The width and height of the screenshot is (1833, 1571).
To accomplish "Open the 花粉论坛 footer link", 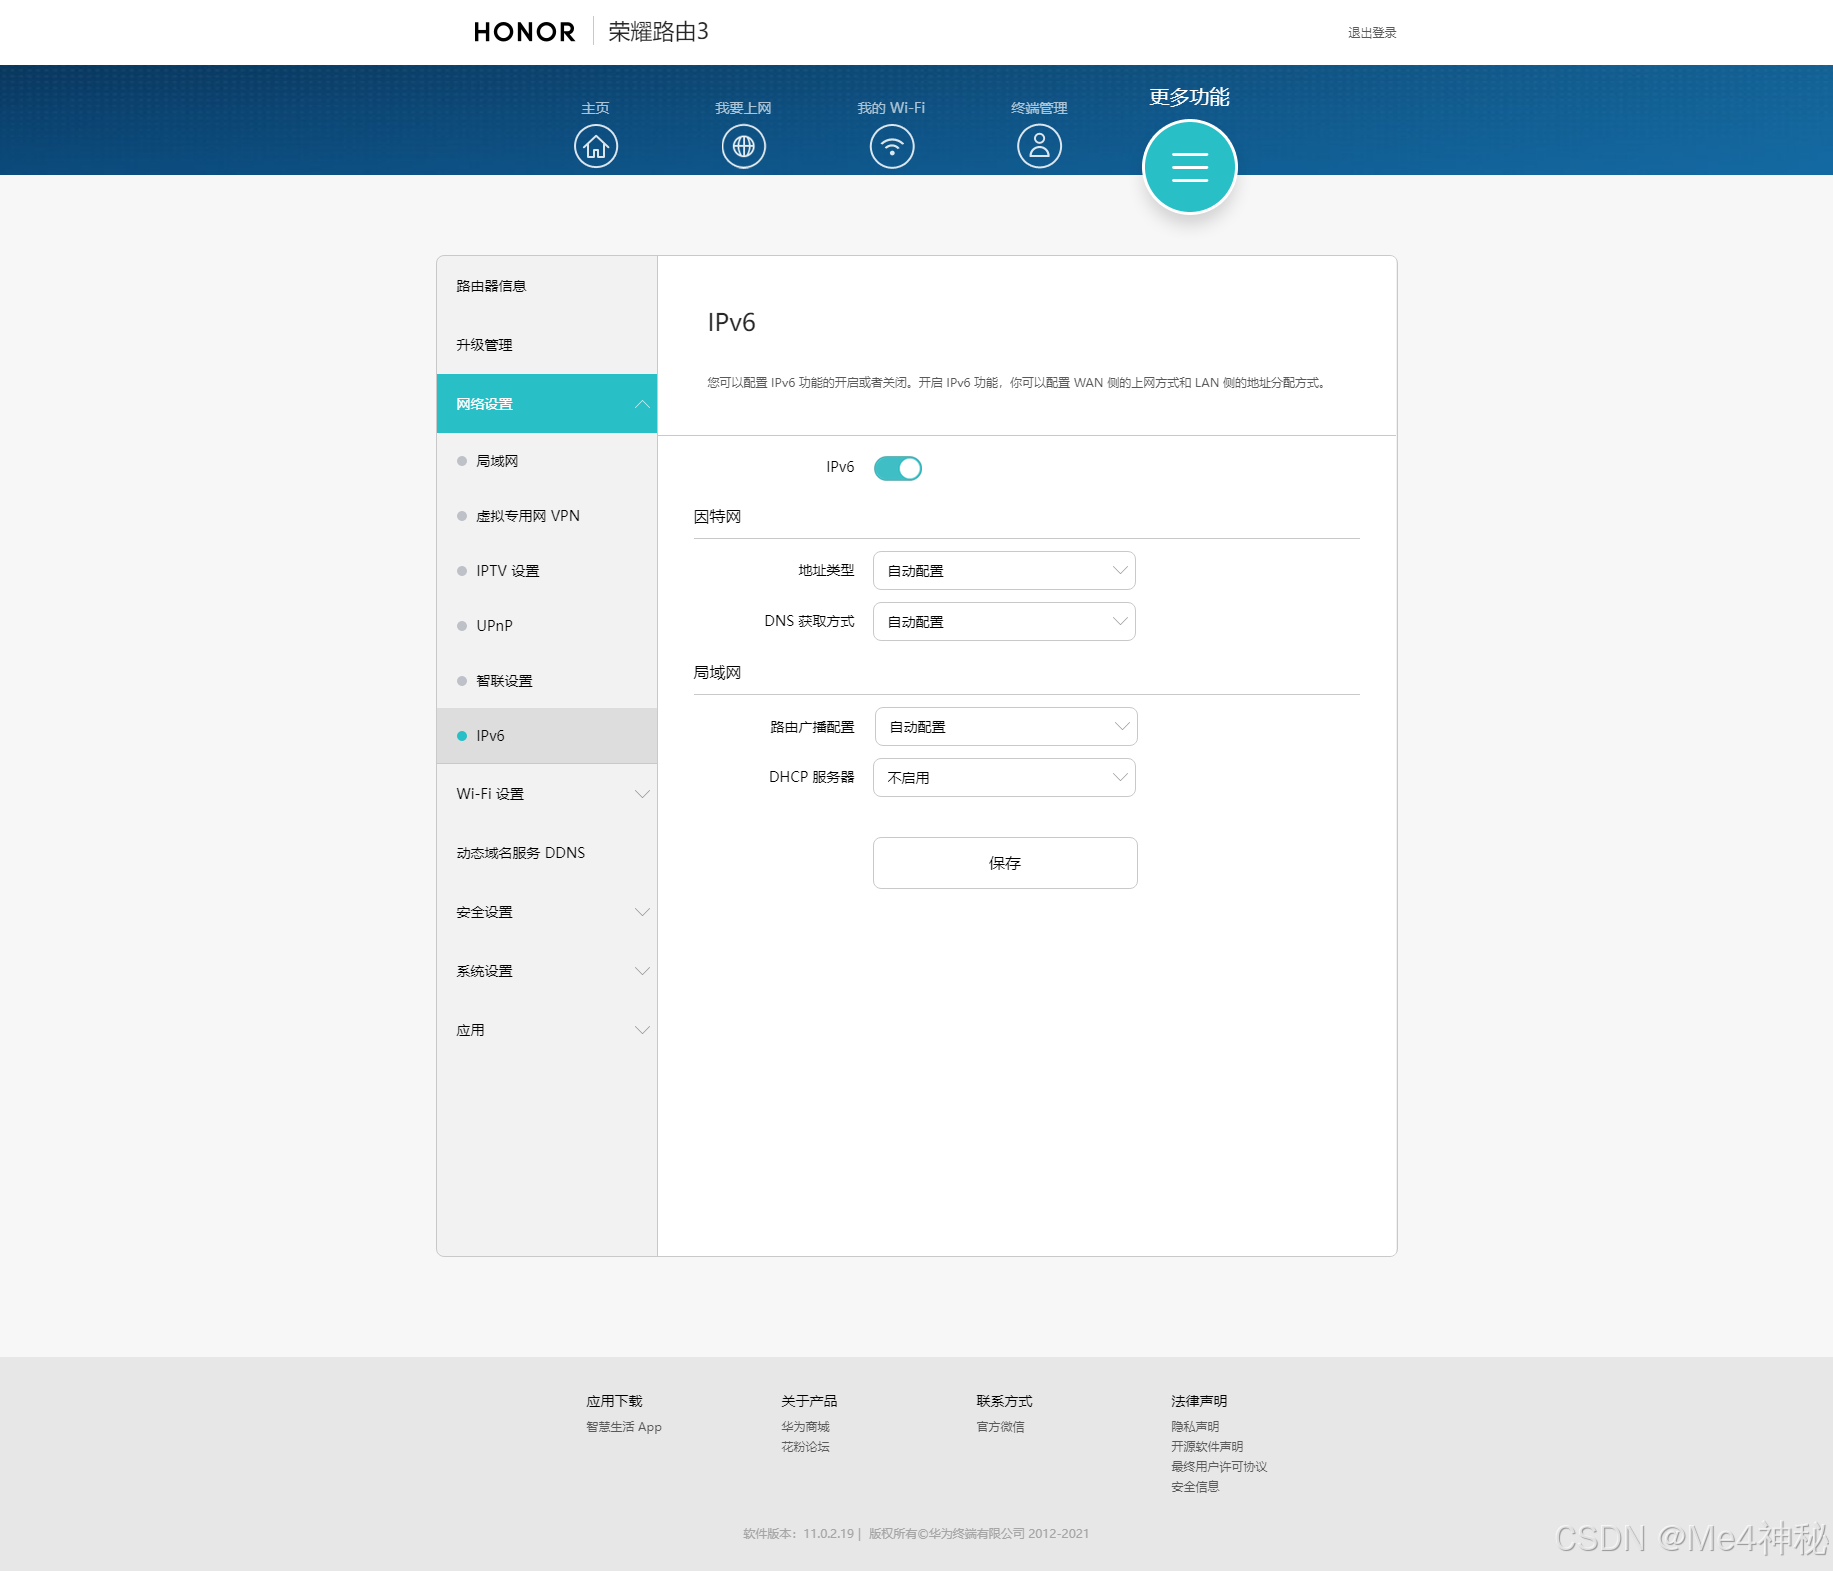I will click(x=805, y=1447).
